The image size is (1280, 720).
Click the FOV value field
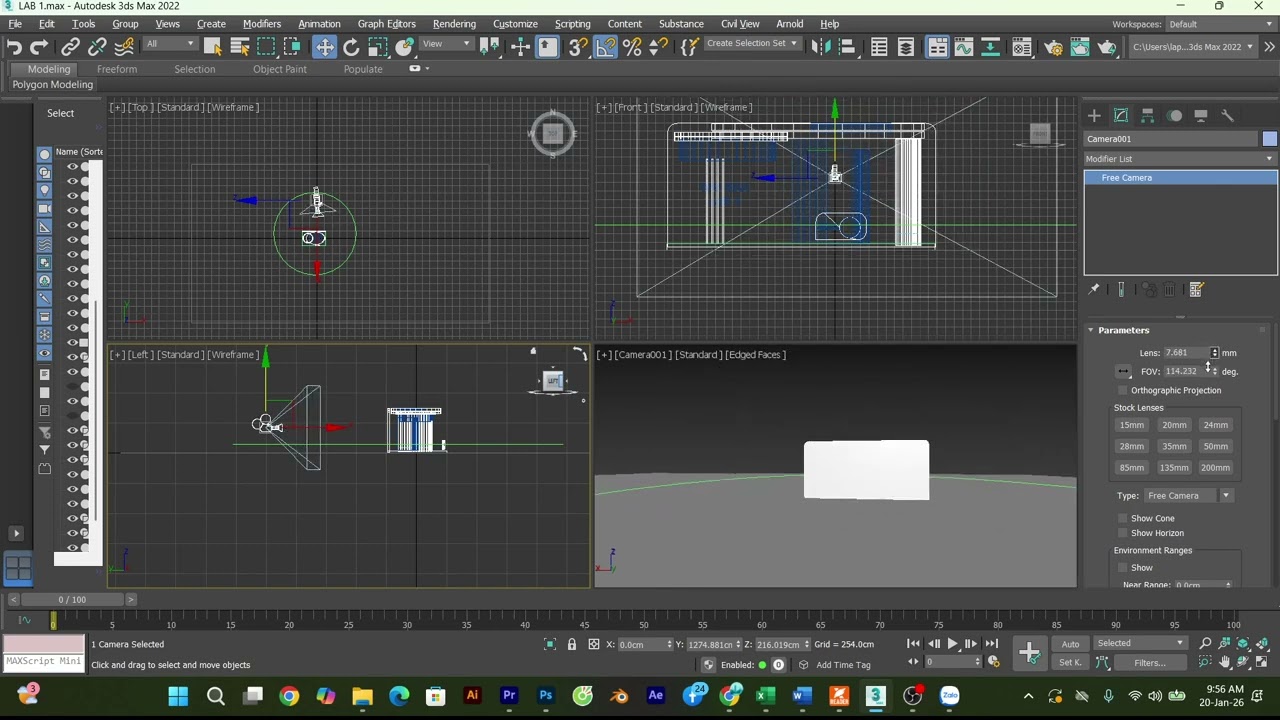click(1186, 372)
